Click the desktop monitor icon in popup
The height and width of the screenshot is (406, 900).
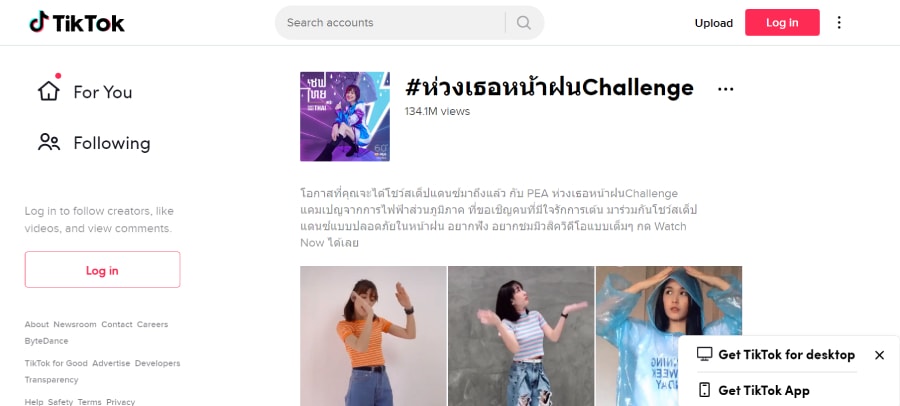704,354
